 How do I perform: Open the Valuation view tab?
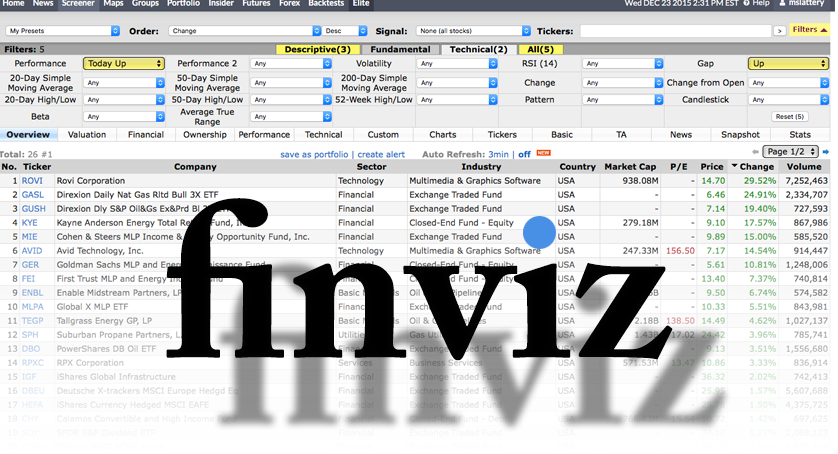coord(87,135)
